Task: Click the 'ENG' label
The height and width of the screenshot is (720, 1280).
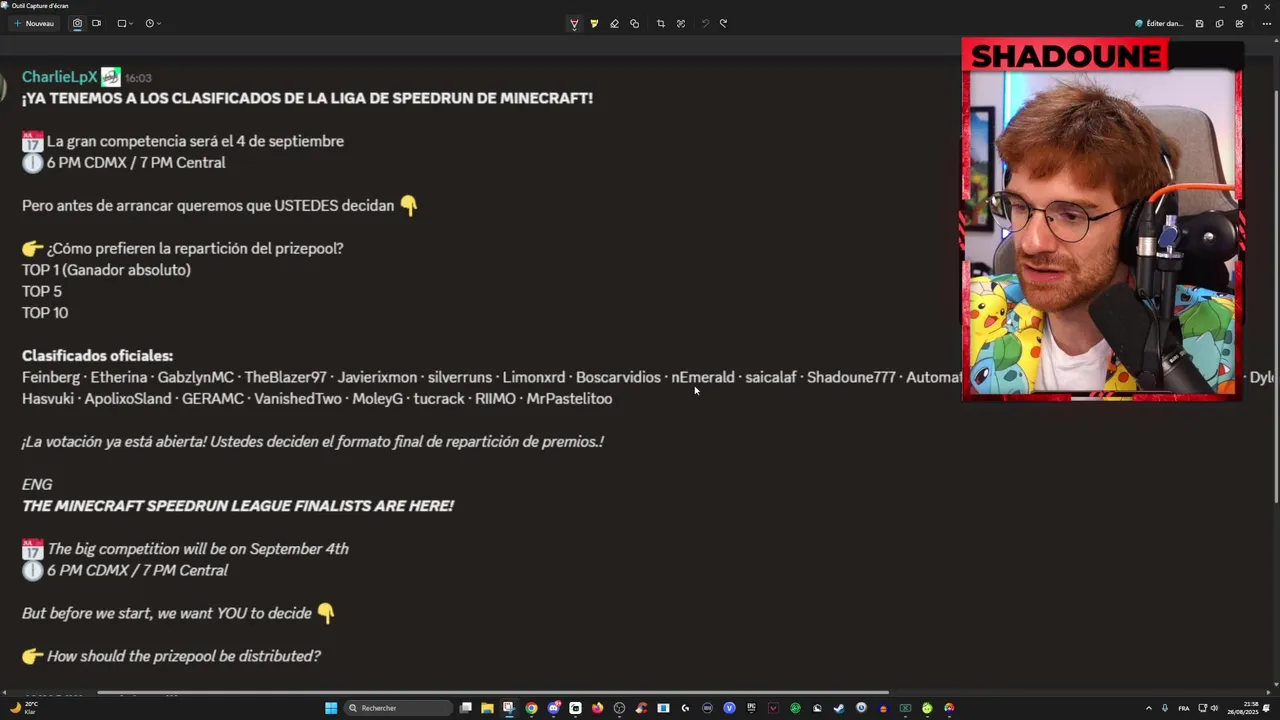Action: click(37, 484)
